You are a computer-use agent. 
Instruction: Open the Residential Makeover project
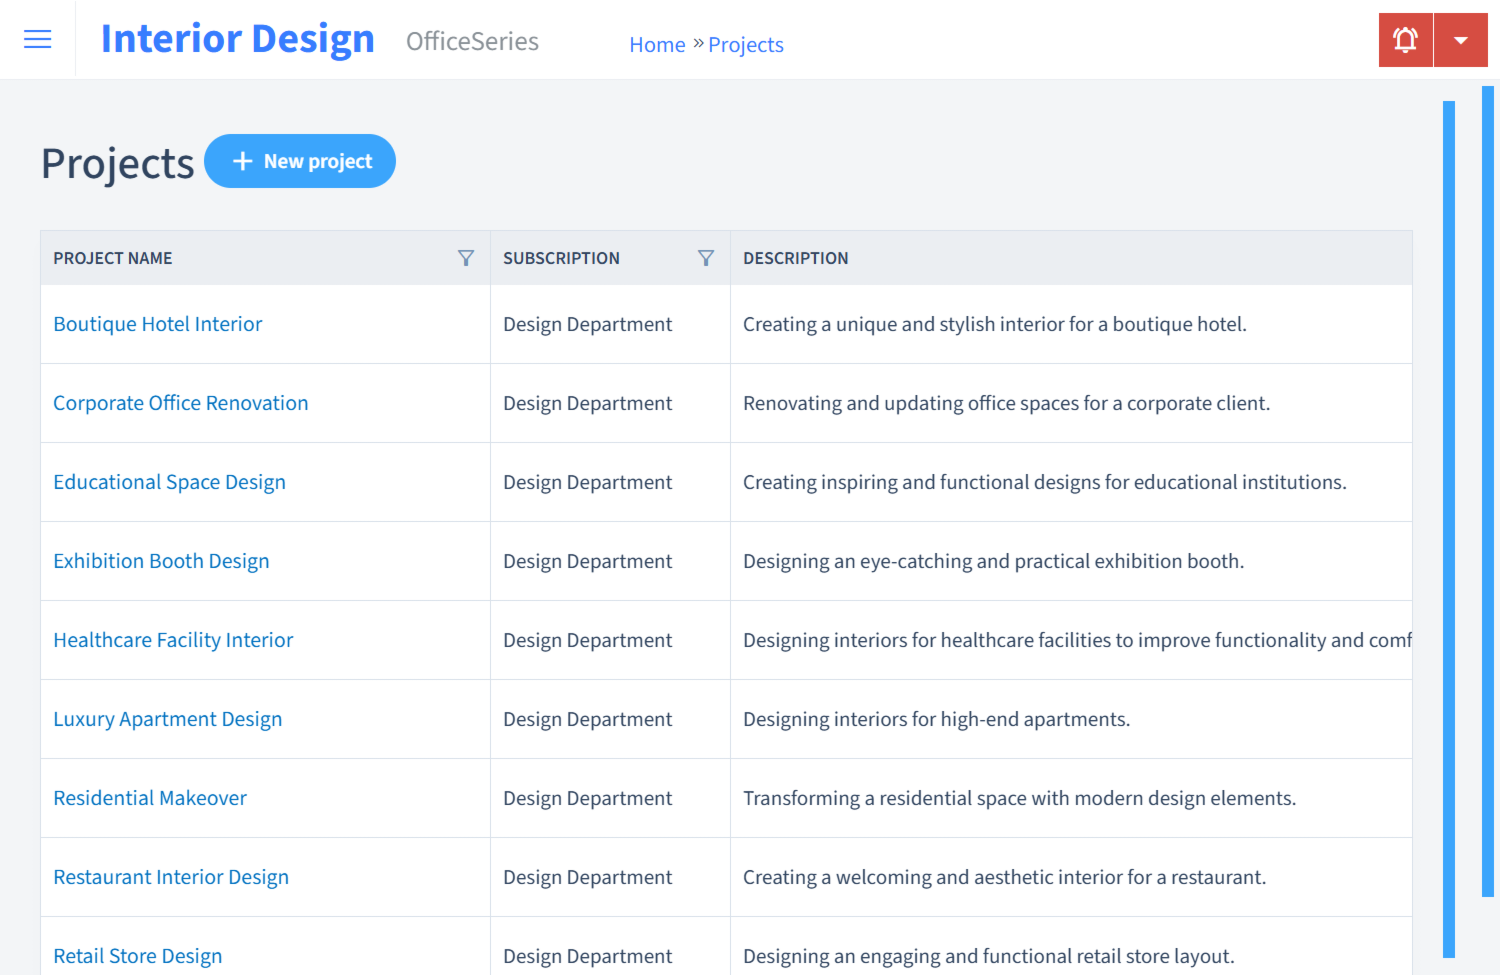[150, 797]
